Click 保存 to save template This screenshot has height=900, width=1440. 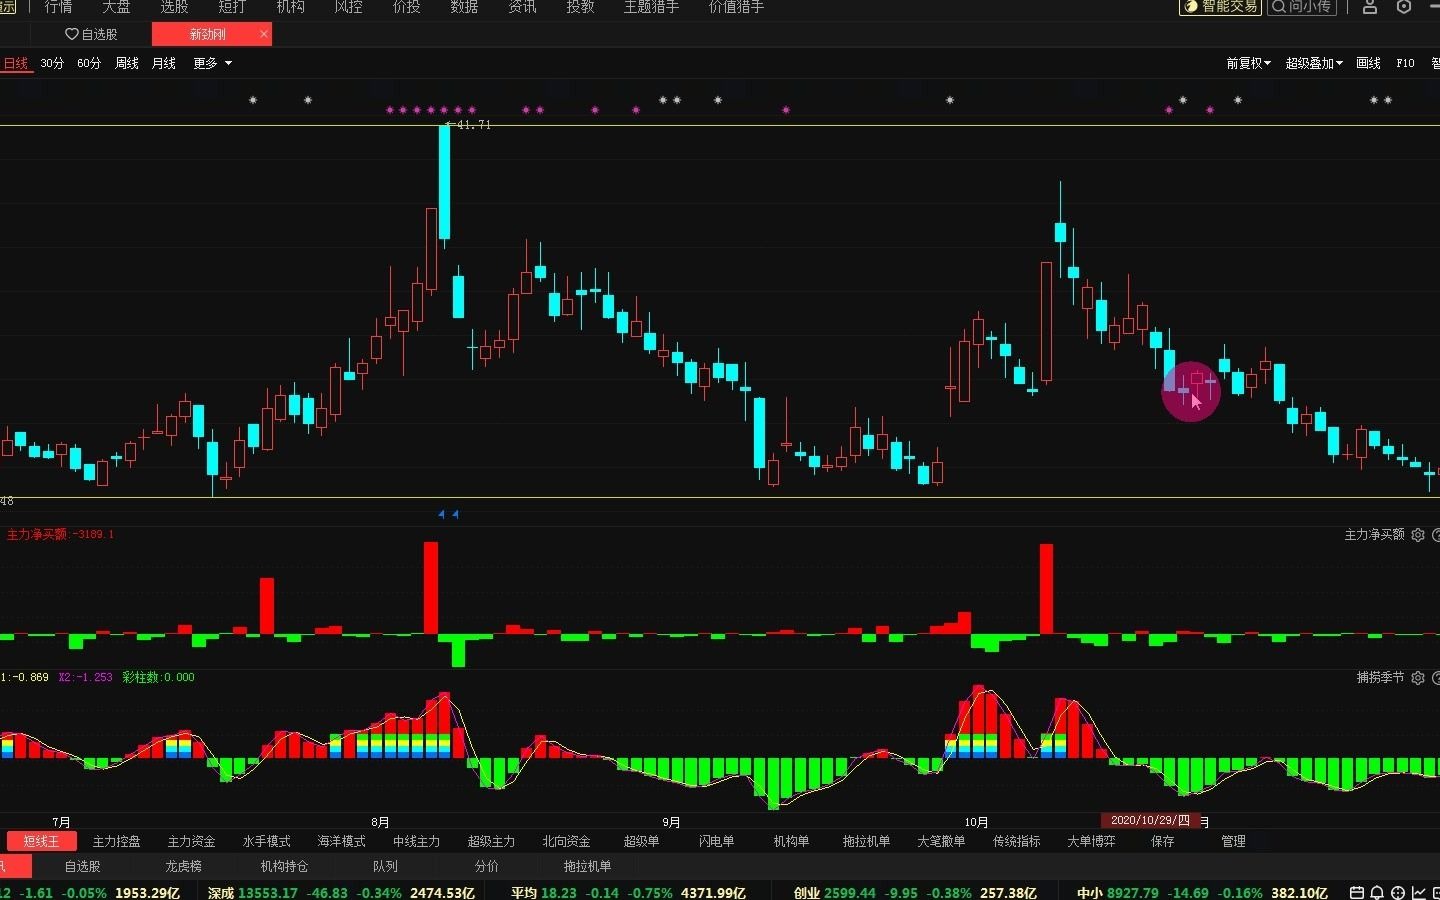click(1162, 841)
